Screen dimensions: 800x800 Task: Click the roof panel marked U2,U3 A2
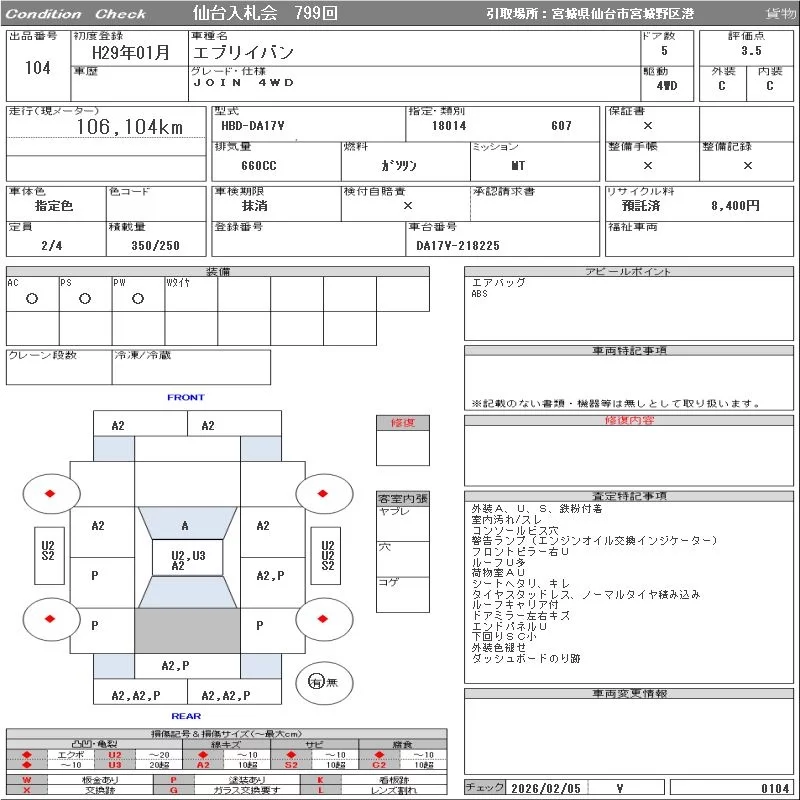tap(187, 560)
